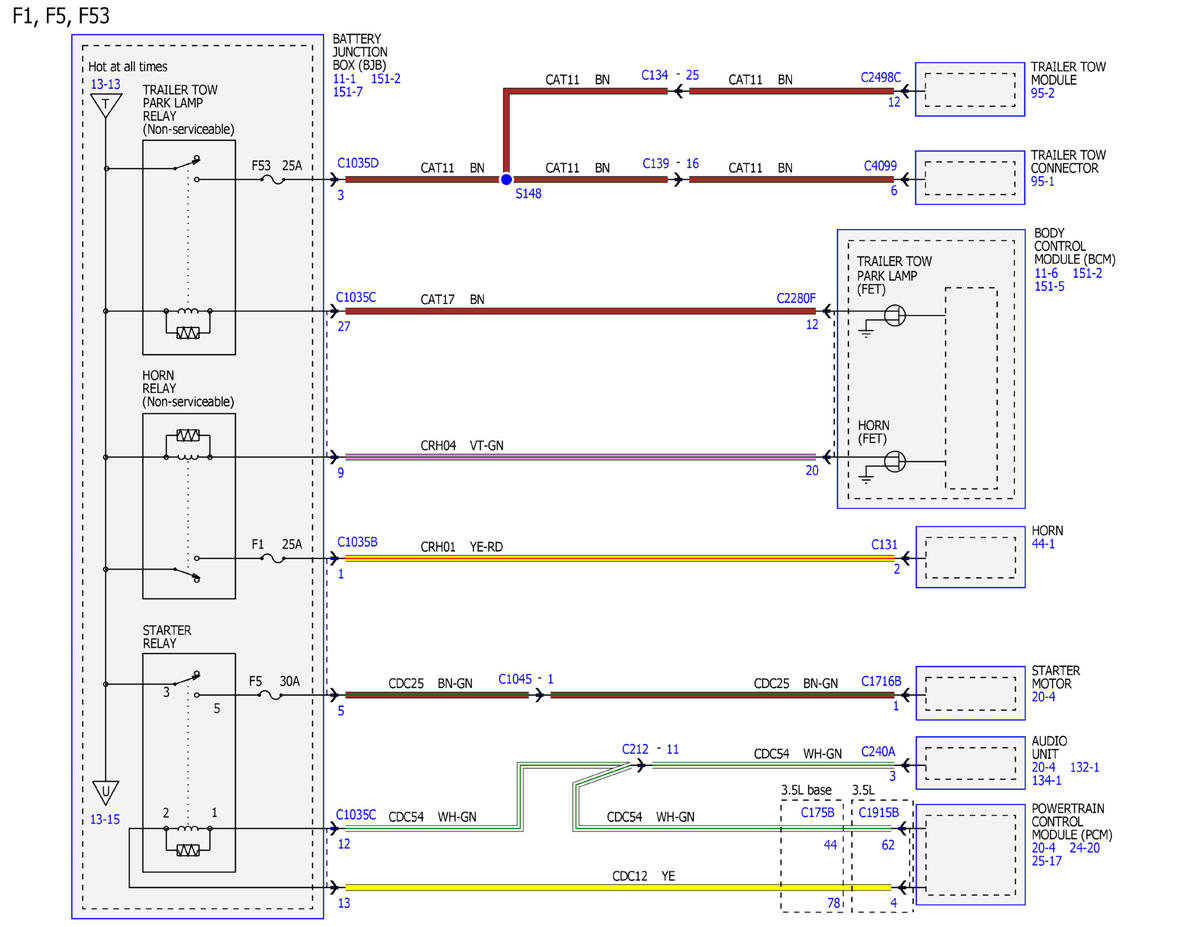The height and width of the screenshot is (927, 1200).
Task: Click the C175B connector label
Action: pos(816,813)
